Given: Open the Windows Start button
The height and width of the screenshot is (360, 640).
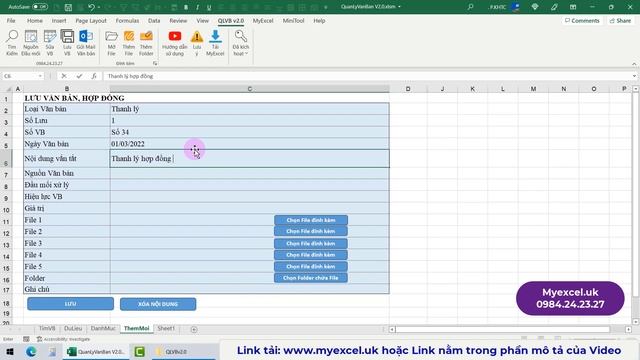Looking at the screenshot, I should (x=9, y=351).
